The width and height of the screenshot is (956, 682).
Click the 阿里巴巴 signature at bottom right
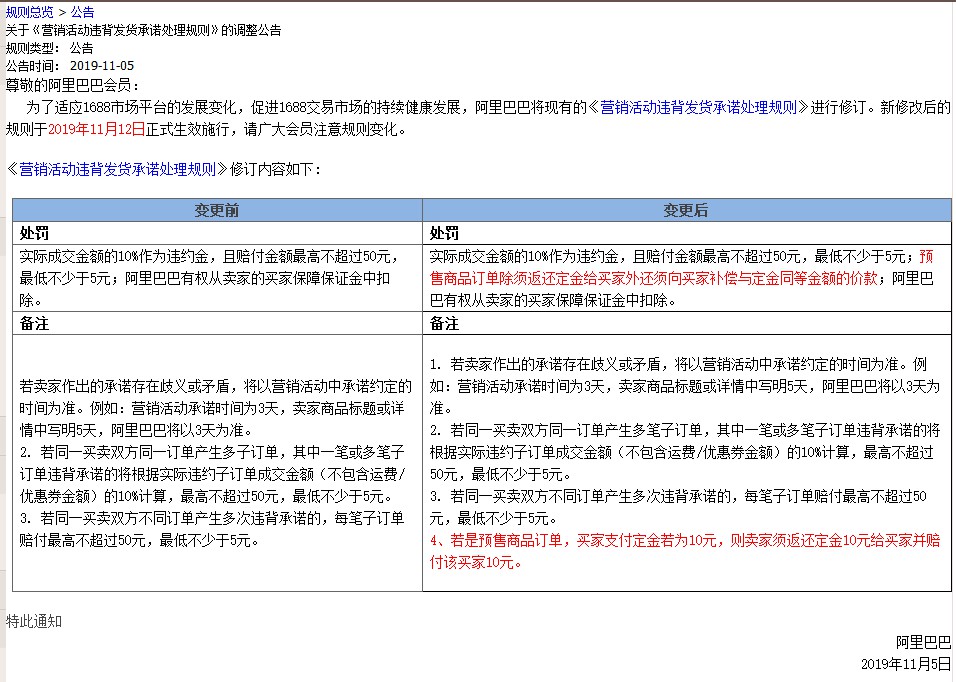click(923, 642)
